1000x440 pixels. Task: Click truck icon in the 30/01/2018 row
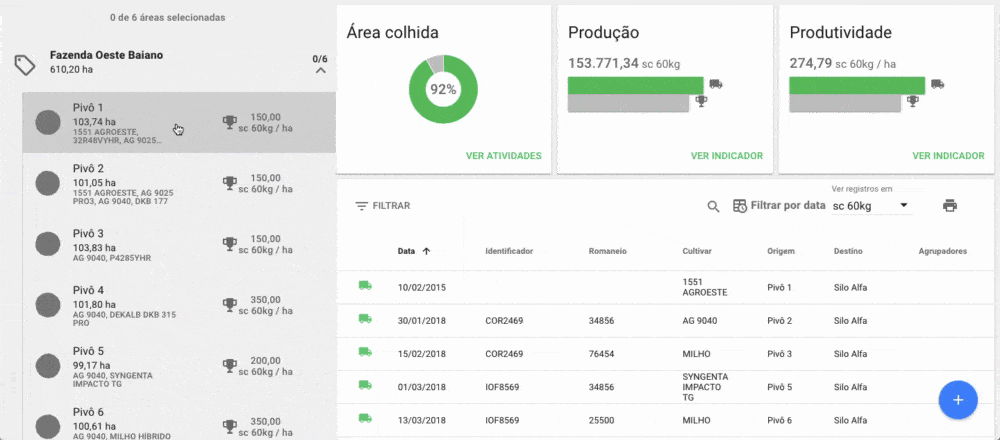point(365,320)
